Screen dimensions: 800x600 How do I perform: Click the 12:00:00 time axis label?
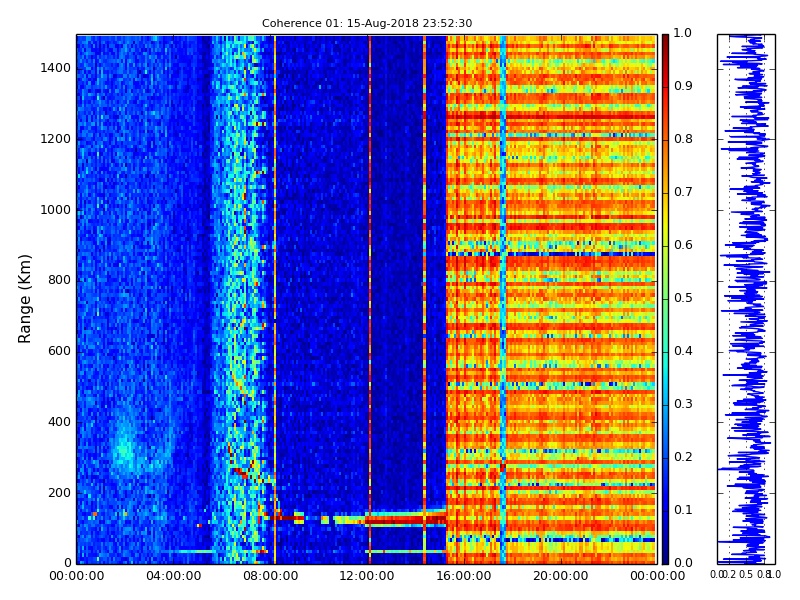pos(367,576)
